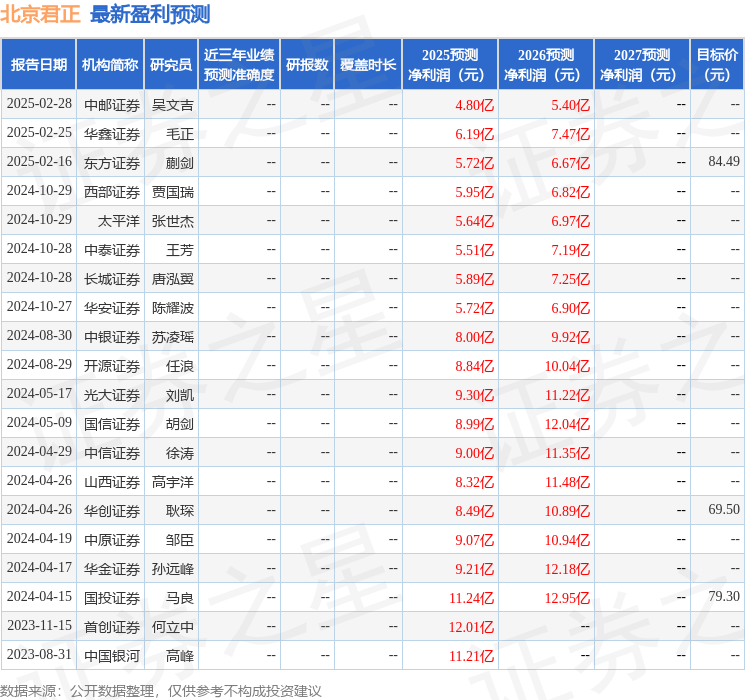Click the 机构简称 column header
The height and width of the screenshot is (700, 745).
pyautogui.click(x=110, y=65)
